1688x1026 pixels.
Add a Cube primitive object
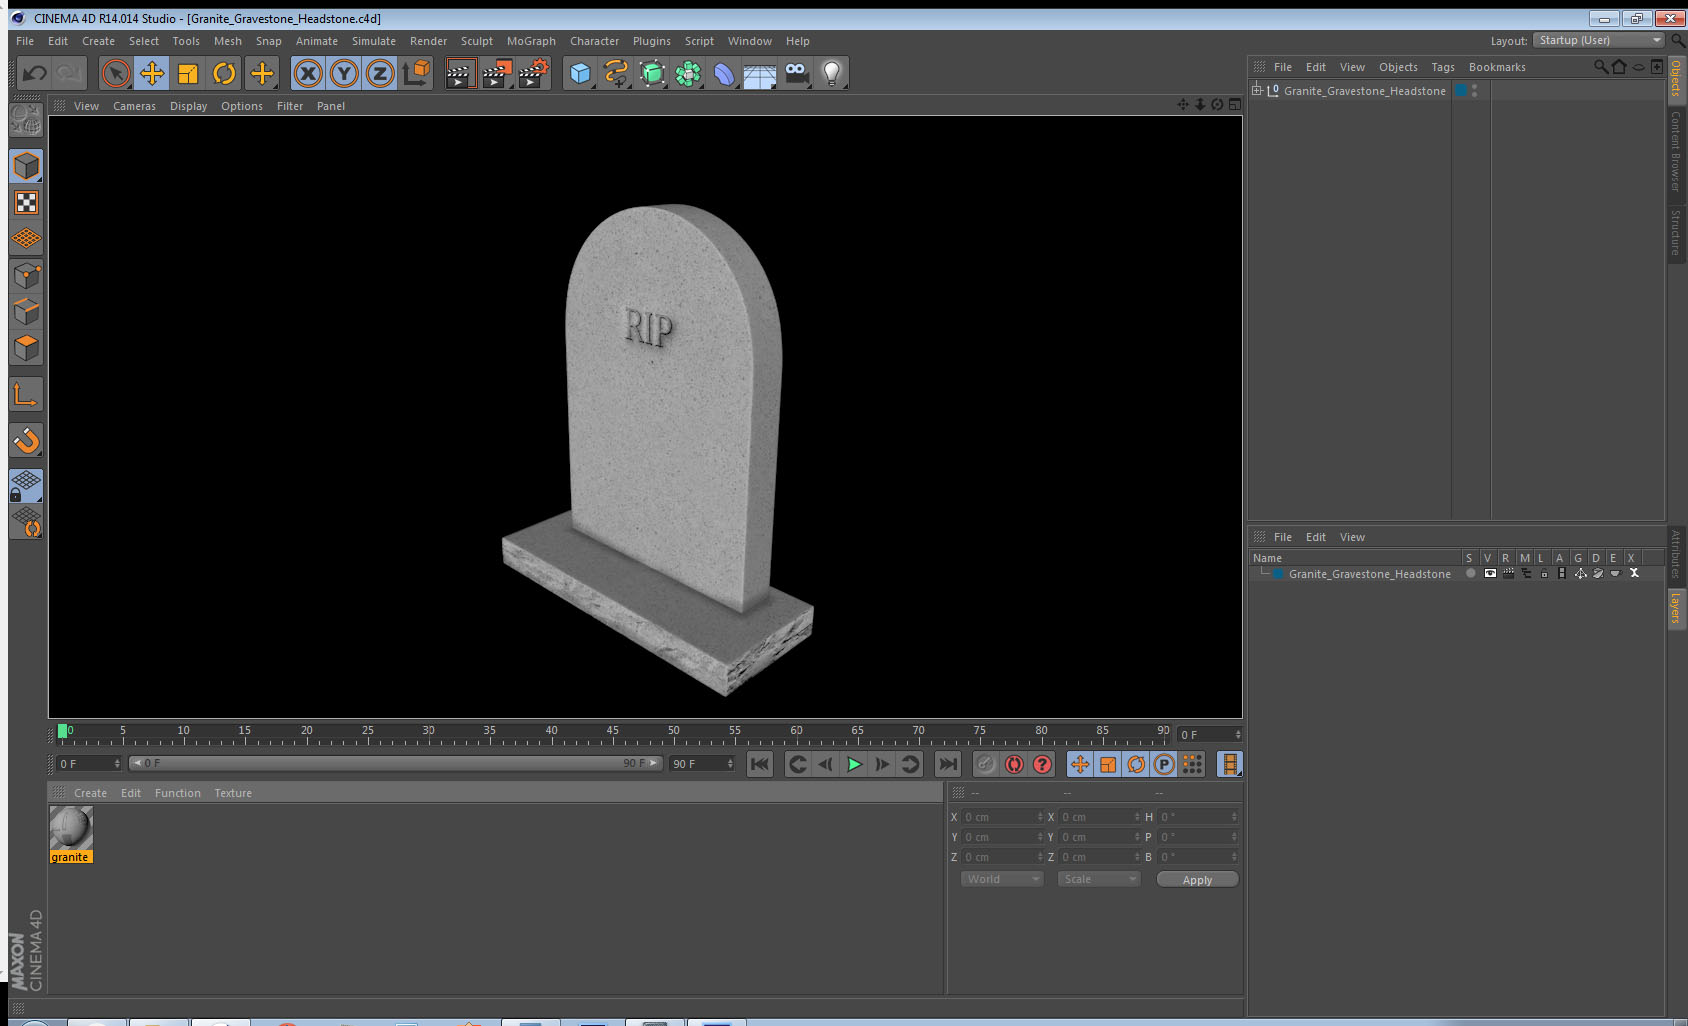point(580,73)
